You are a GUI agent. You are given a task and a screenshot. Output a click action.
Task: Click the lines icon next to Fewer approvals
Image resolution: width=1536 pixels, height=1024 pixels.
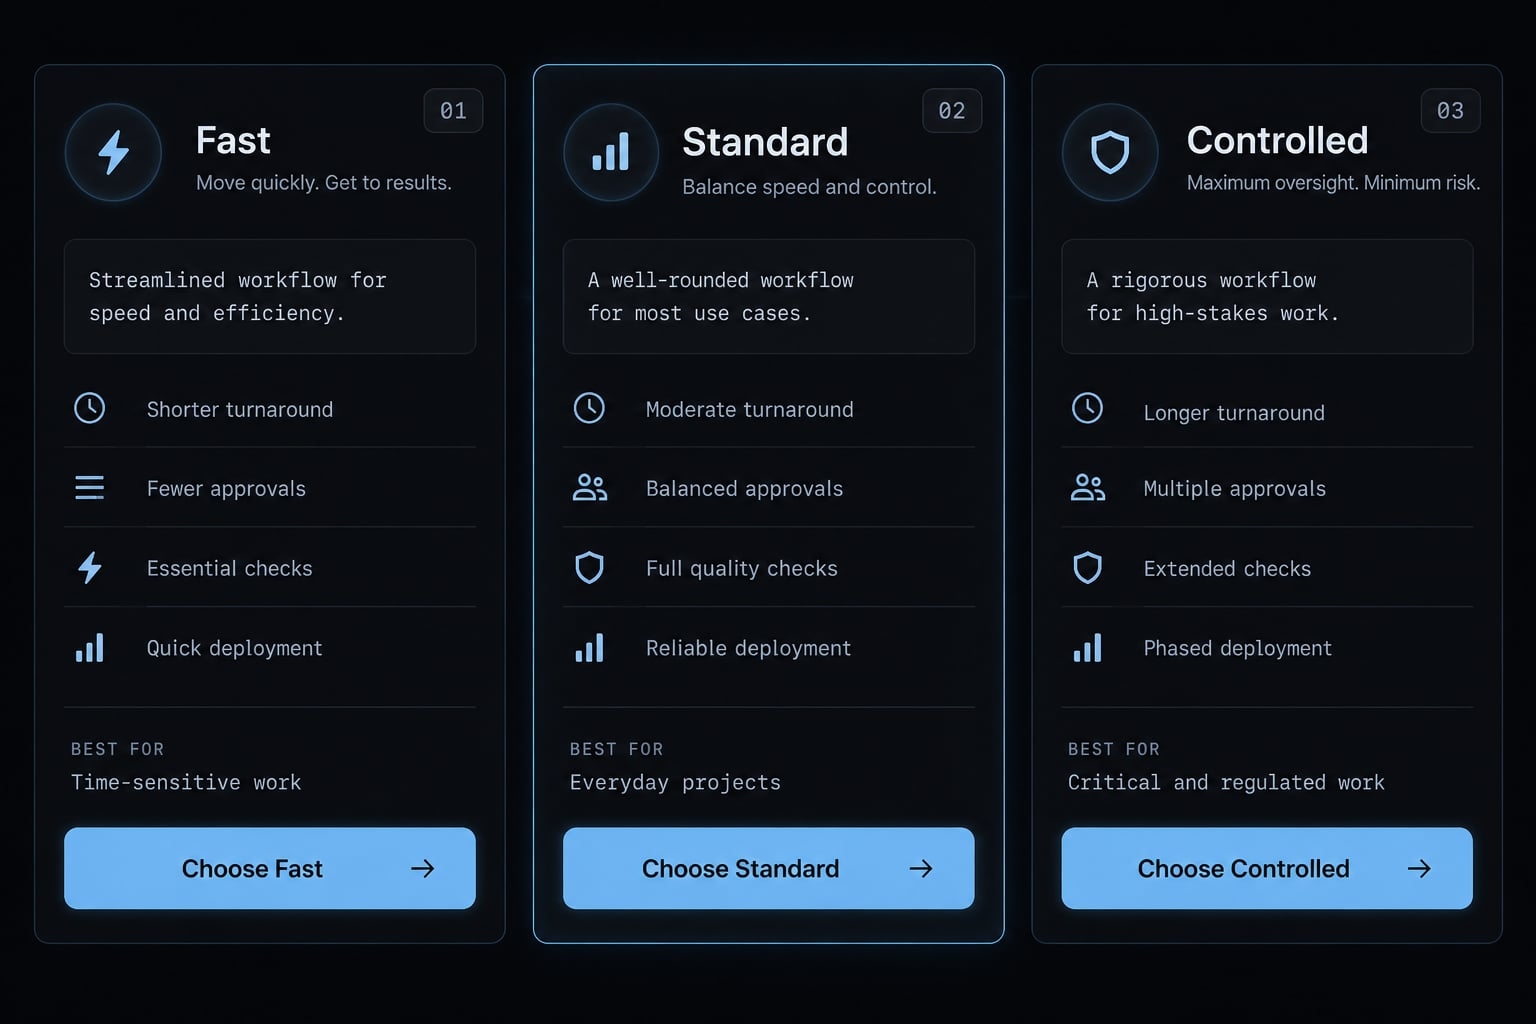click(x=90, y=488)
